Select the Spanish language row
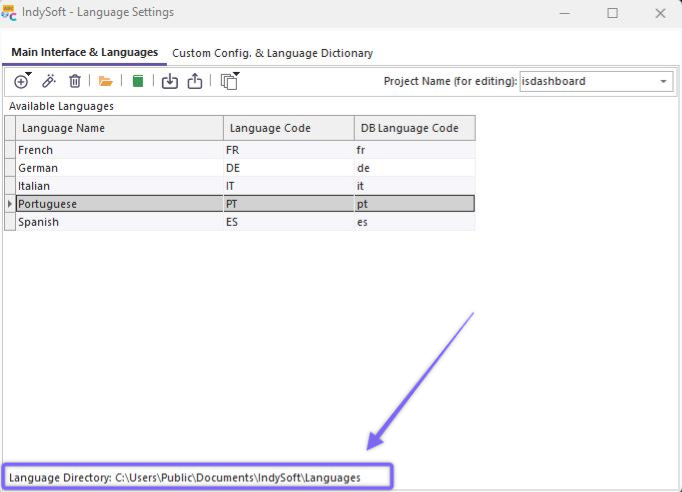682x492 pixels. pos(119,222)
